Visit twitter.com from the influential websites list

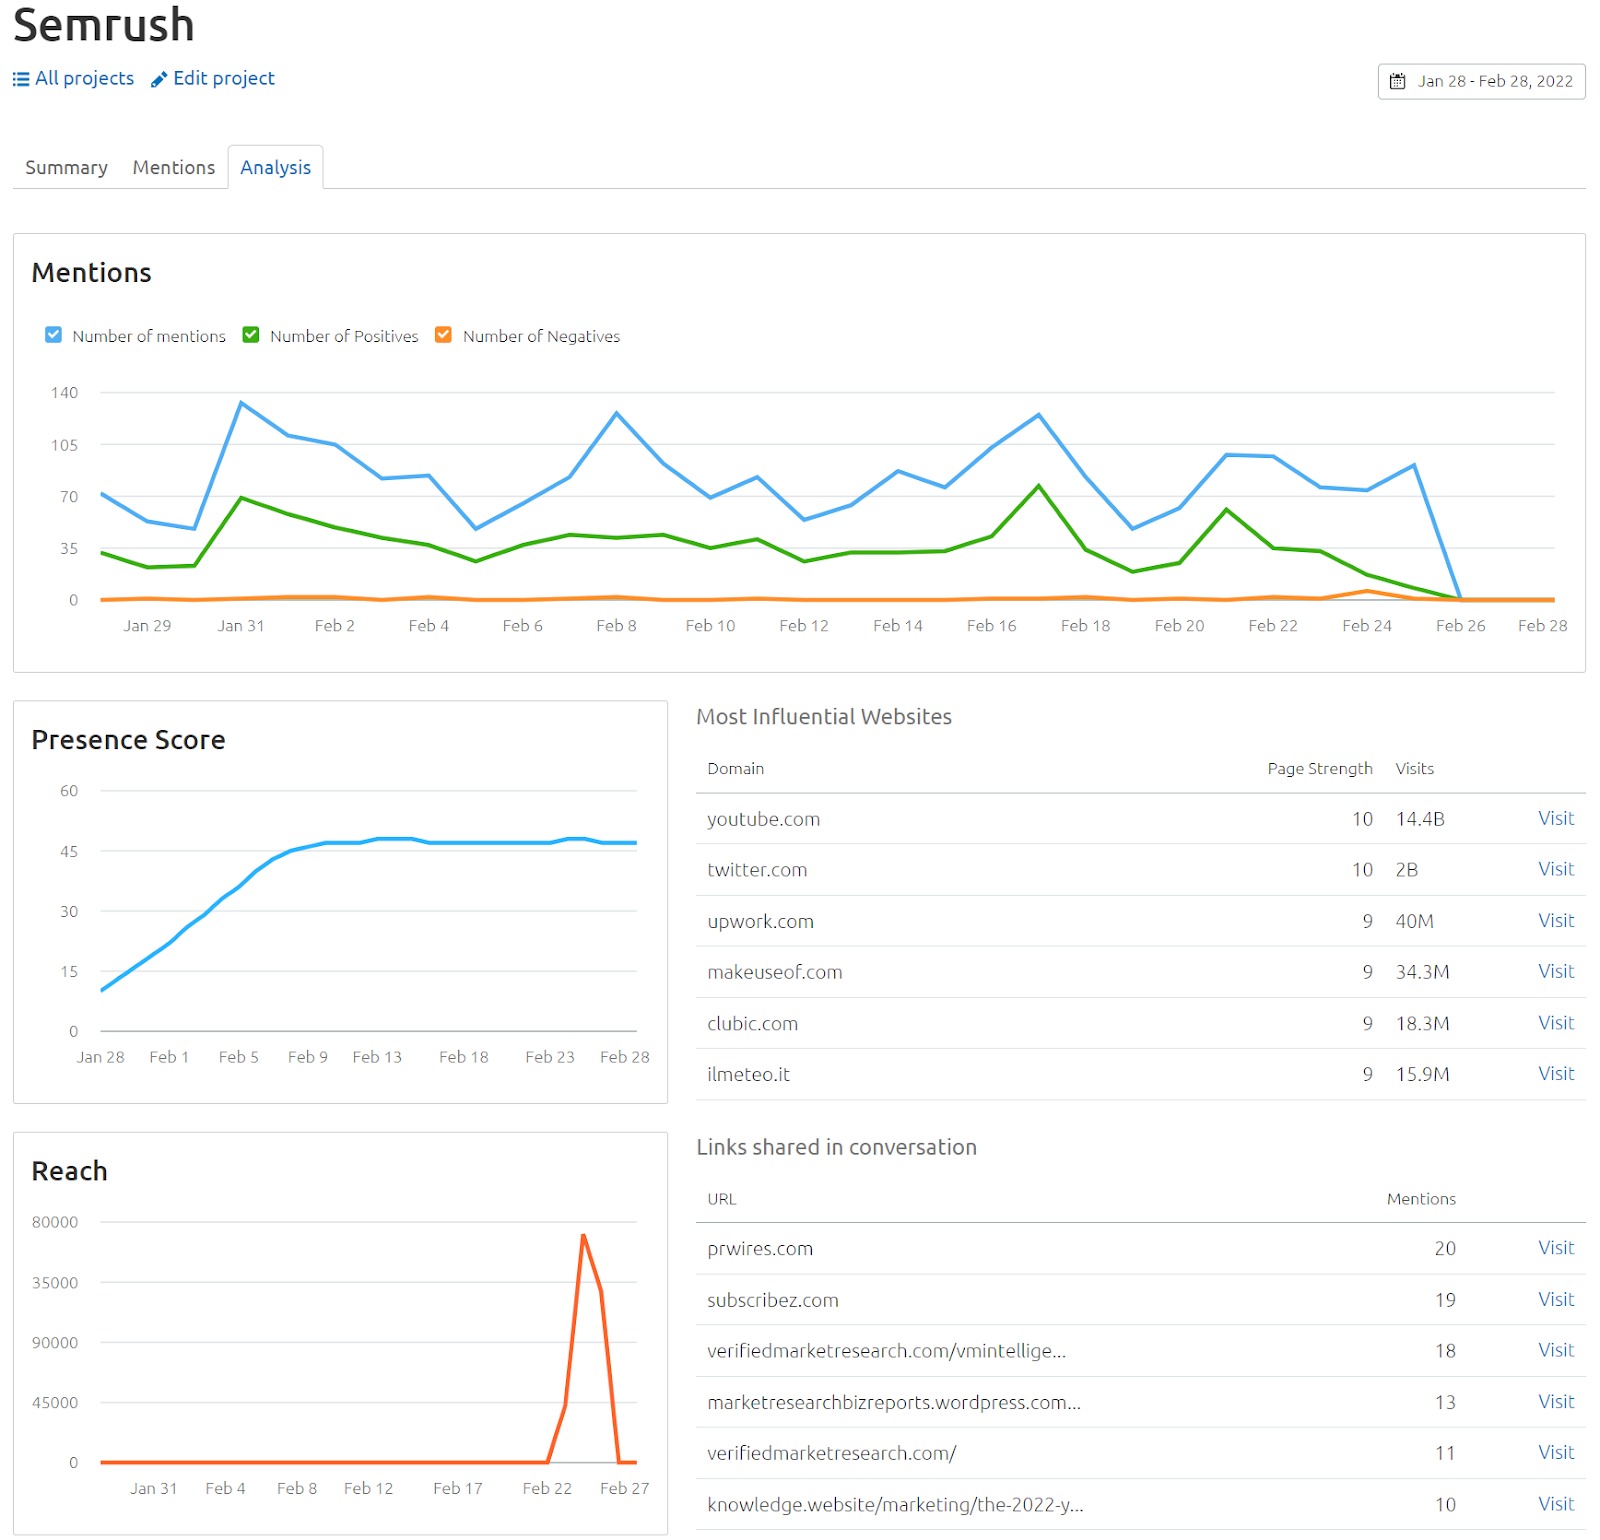tap(1556, 869)
